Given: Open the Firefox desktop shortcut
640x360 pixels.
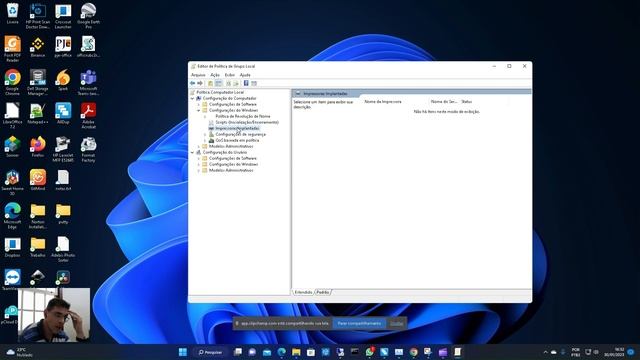Looking at the screenshot, I should 38,147.
